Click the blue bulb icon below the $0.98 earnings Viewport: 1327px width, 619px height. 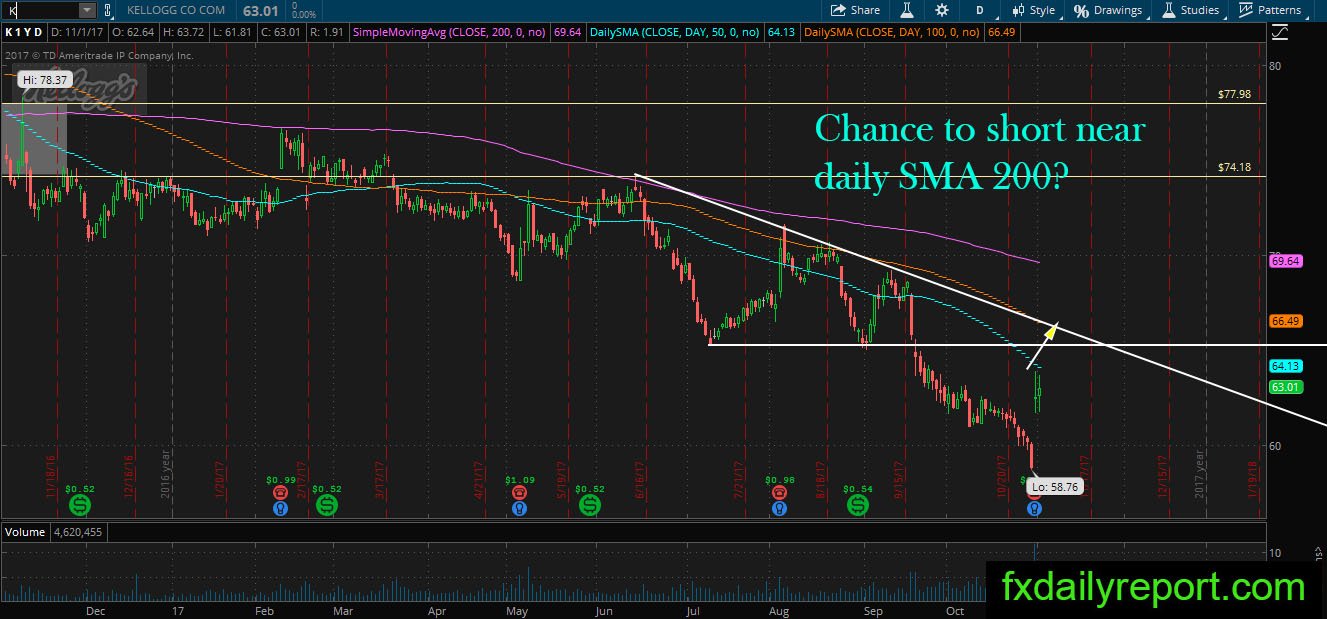coord(779,508)
